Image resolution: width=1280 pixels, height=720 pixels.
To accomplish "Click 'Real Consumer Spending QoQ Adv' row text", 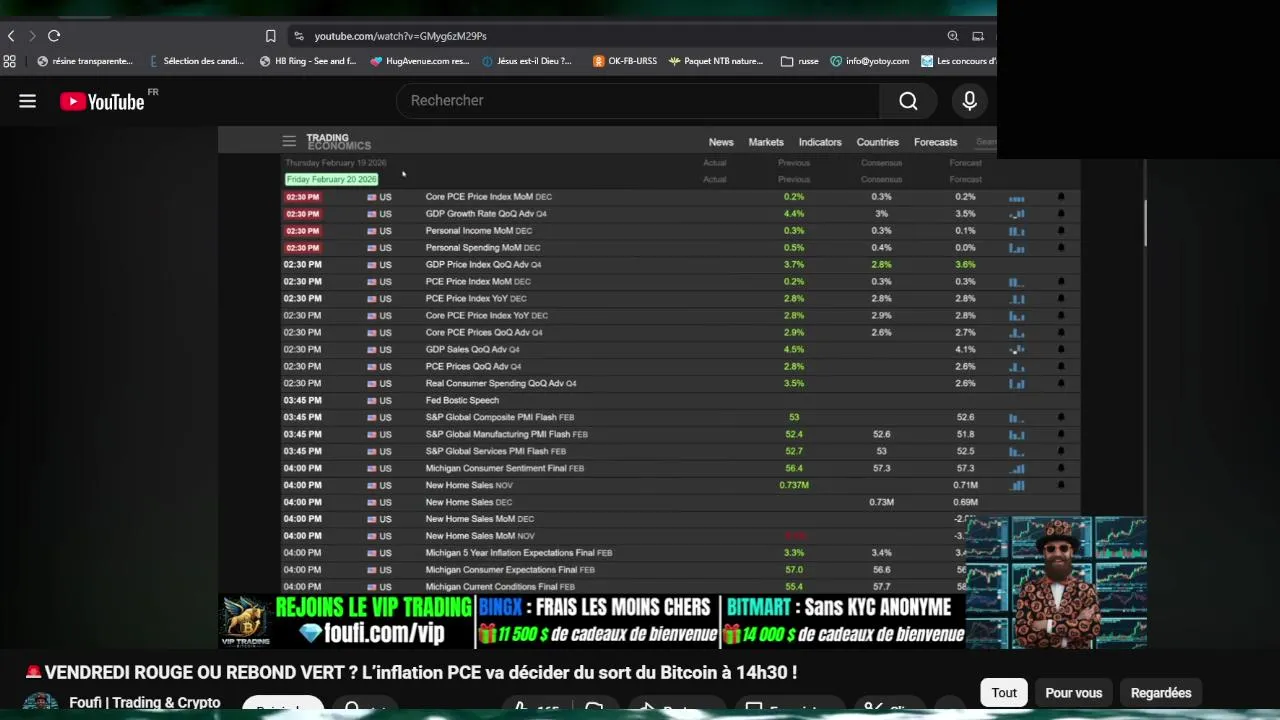I will [x=501, y=383].
